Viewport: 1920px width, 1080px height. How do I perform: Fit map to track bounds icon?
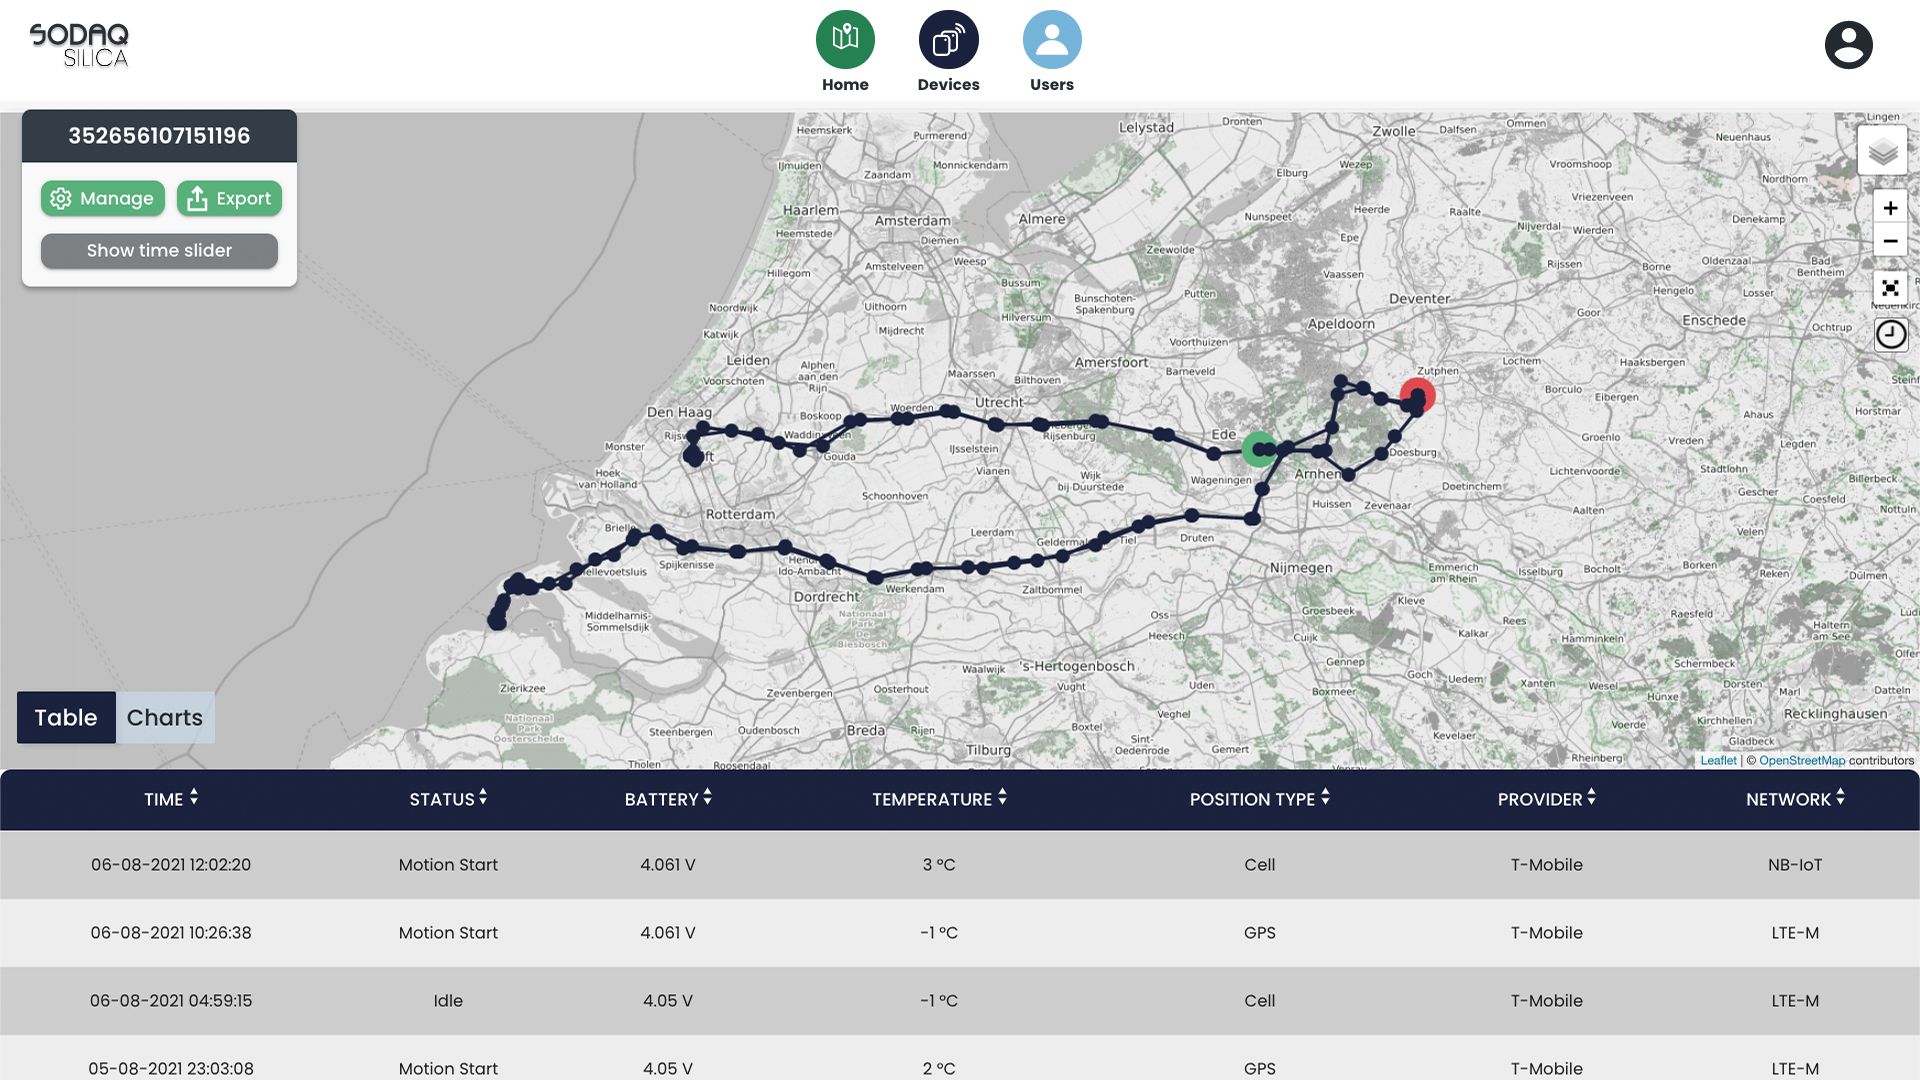1890,288
